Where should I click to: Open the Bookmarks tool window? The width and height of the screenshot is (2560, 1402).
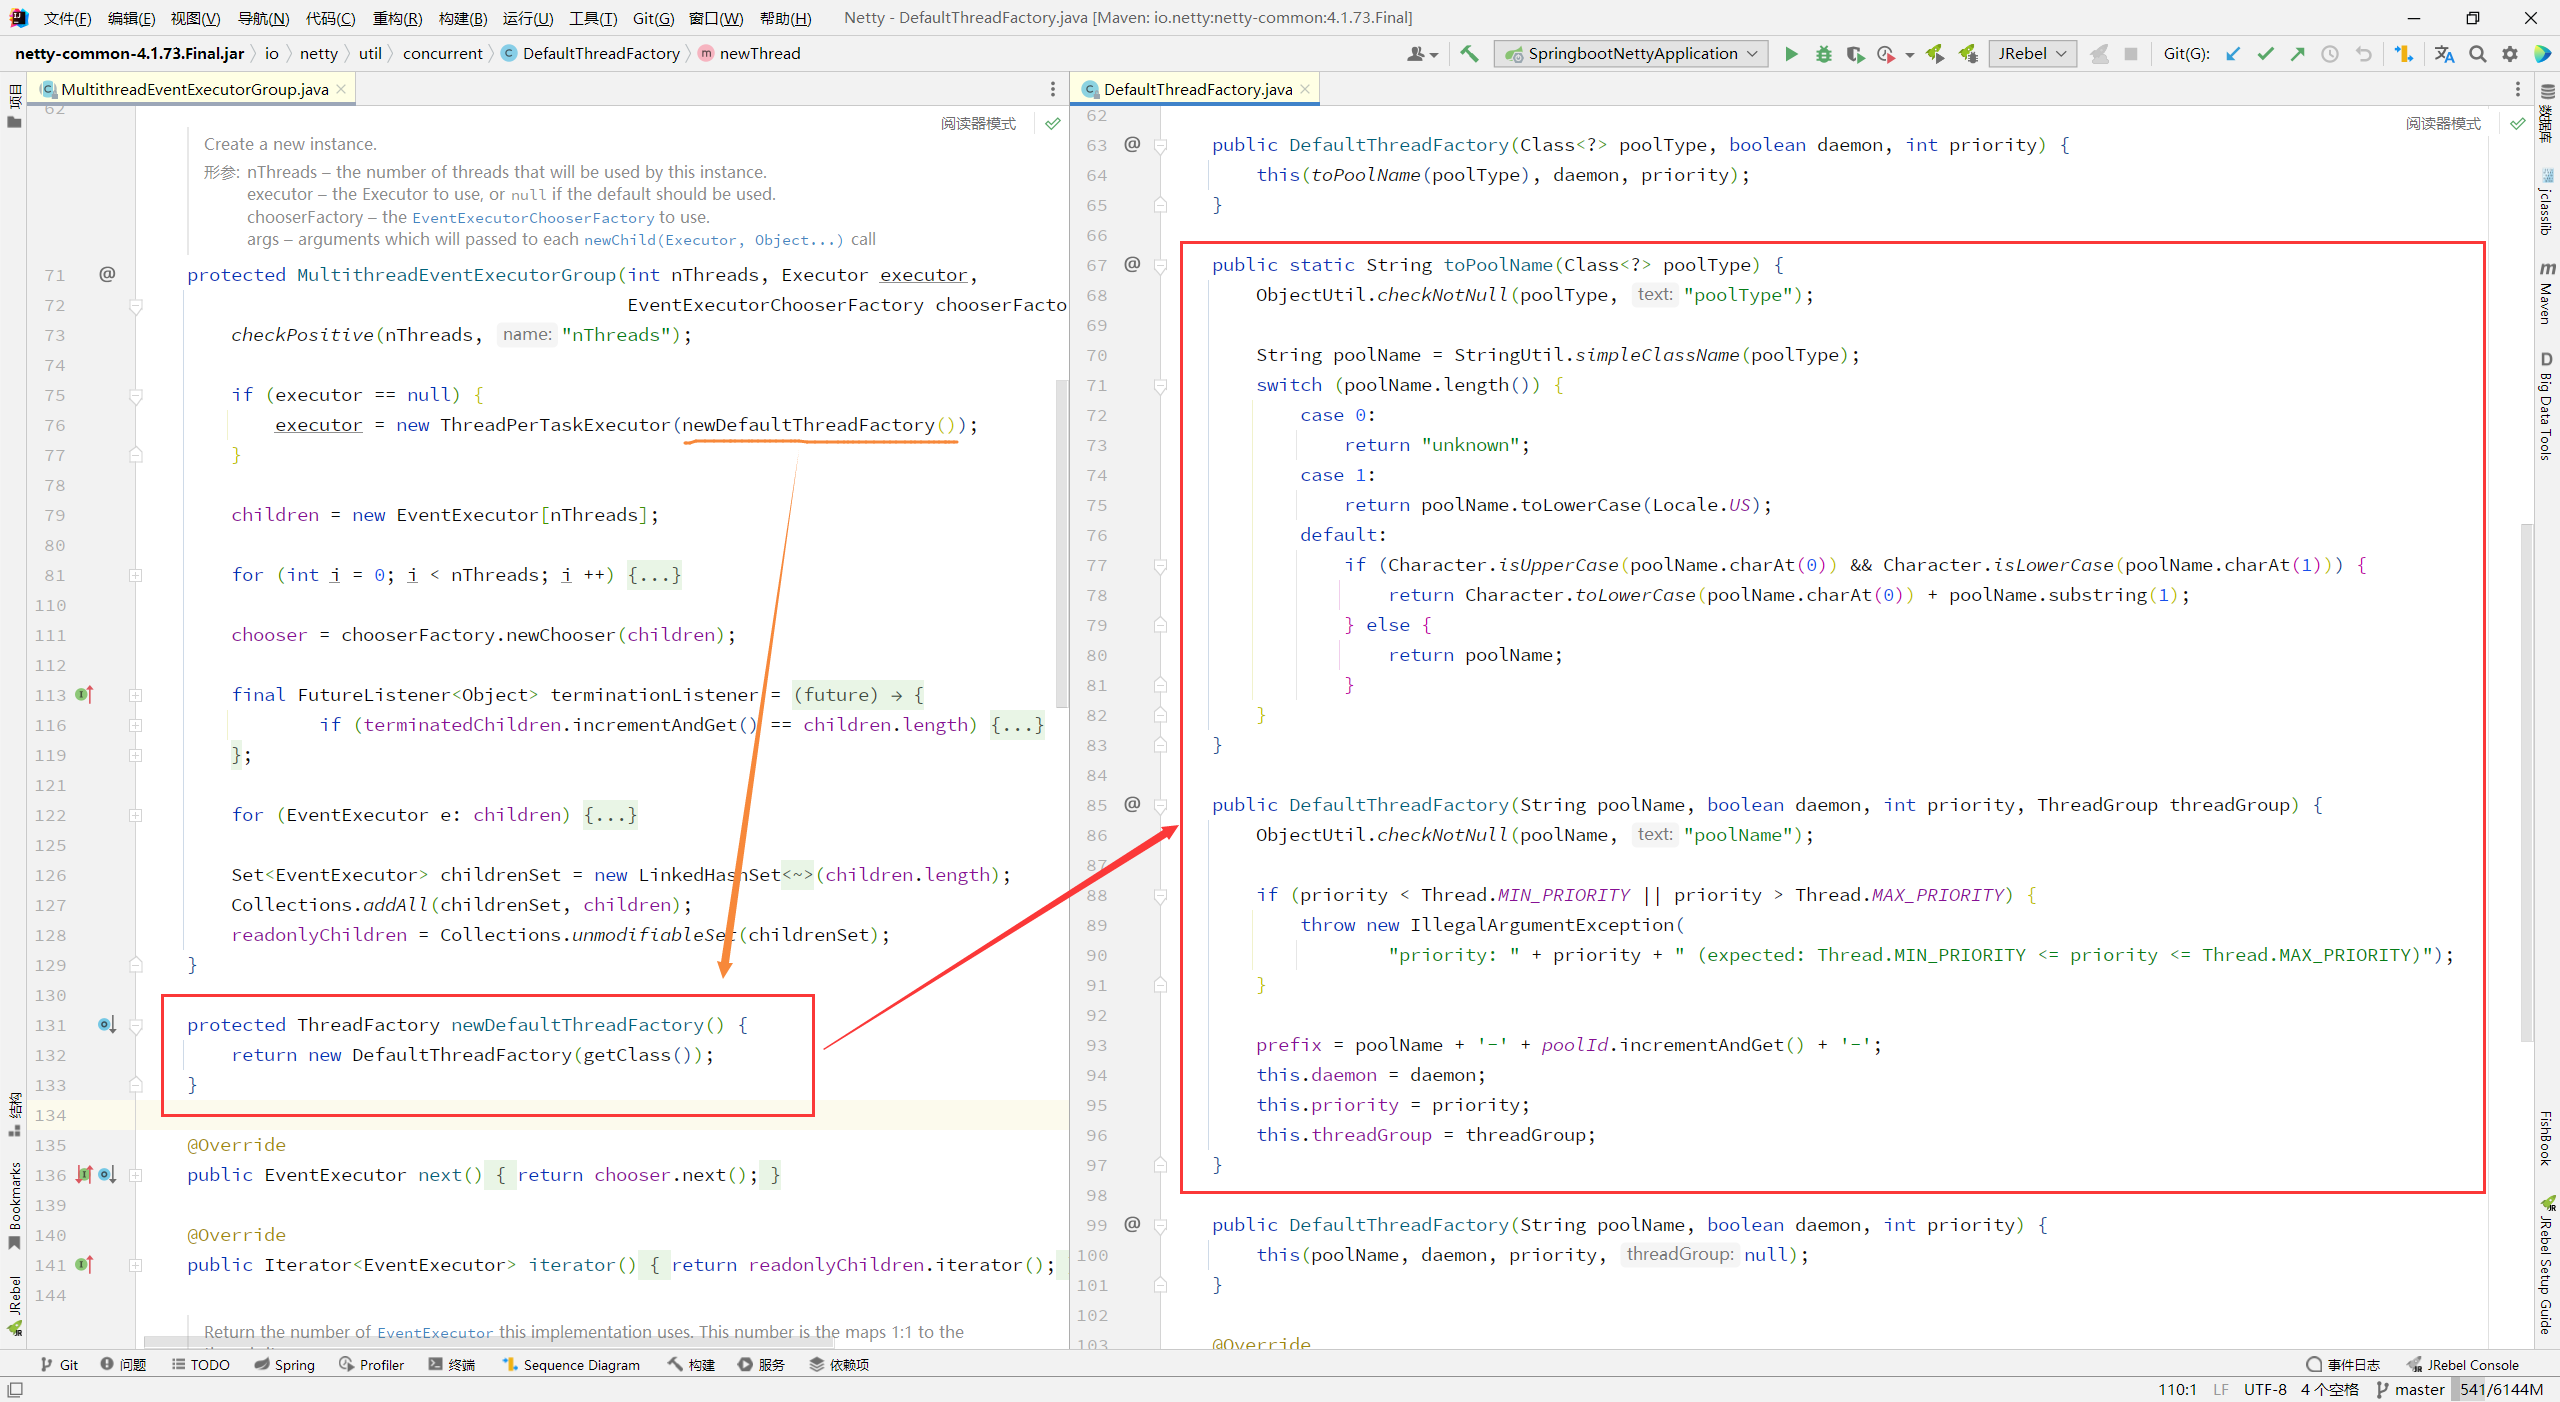point(14,1207)
